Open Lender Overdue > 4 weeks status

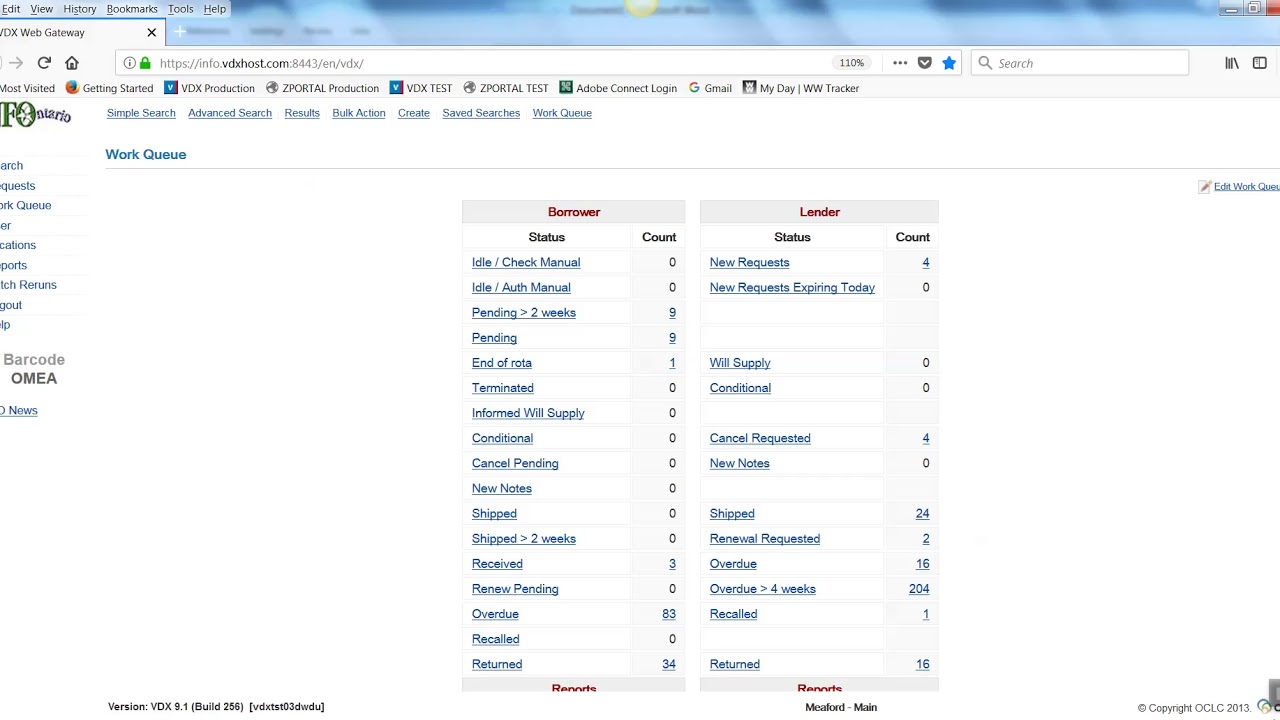click(763, 589)
